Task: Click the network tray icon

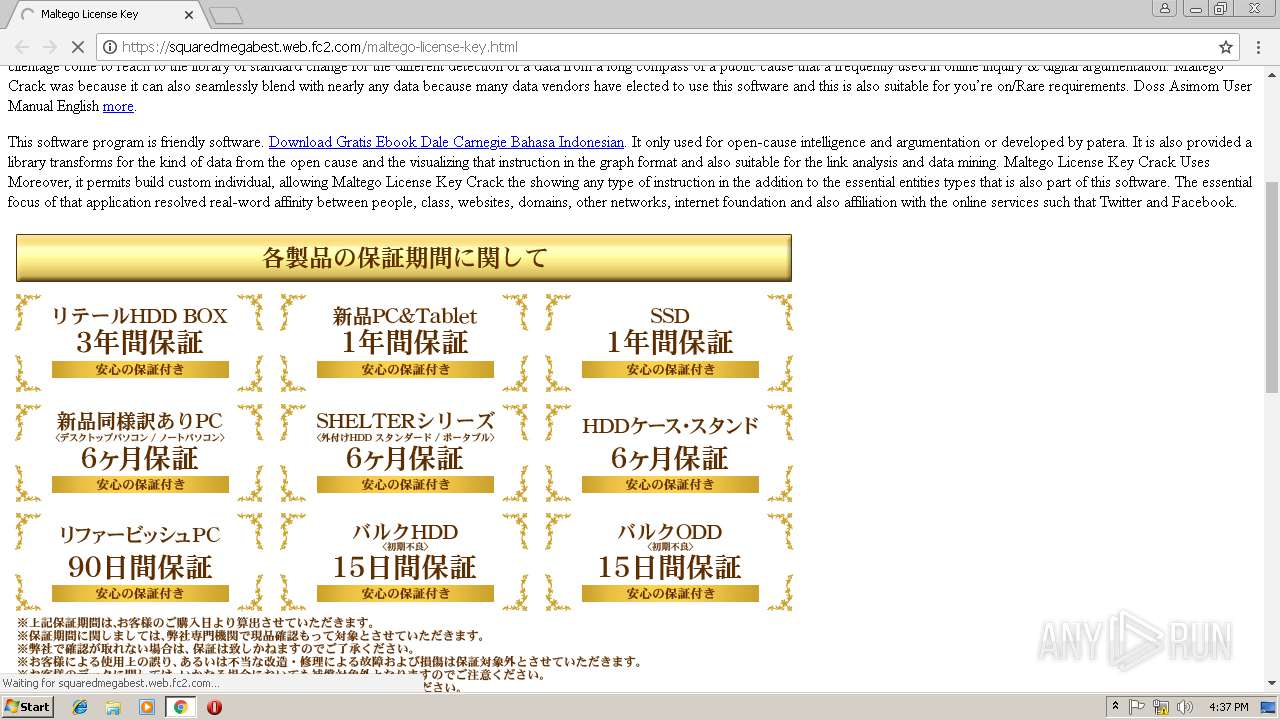Action: 1161,707
